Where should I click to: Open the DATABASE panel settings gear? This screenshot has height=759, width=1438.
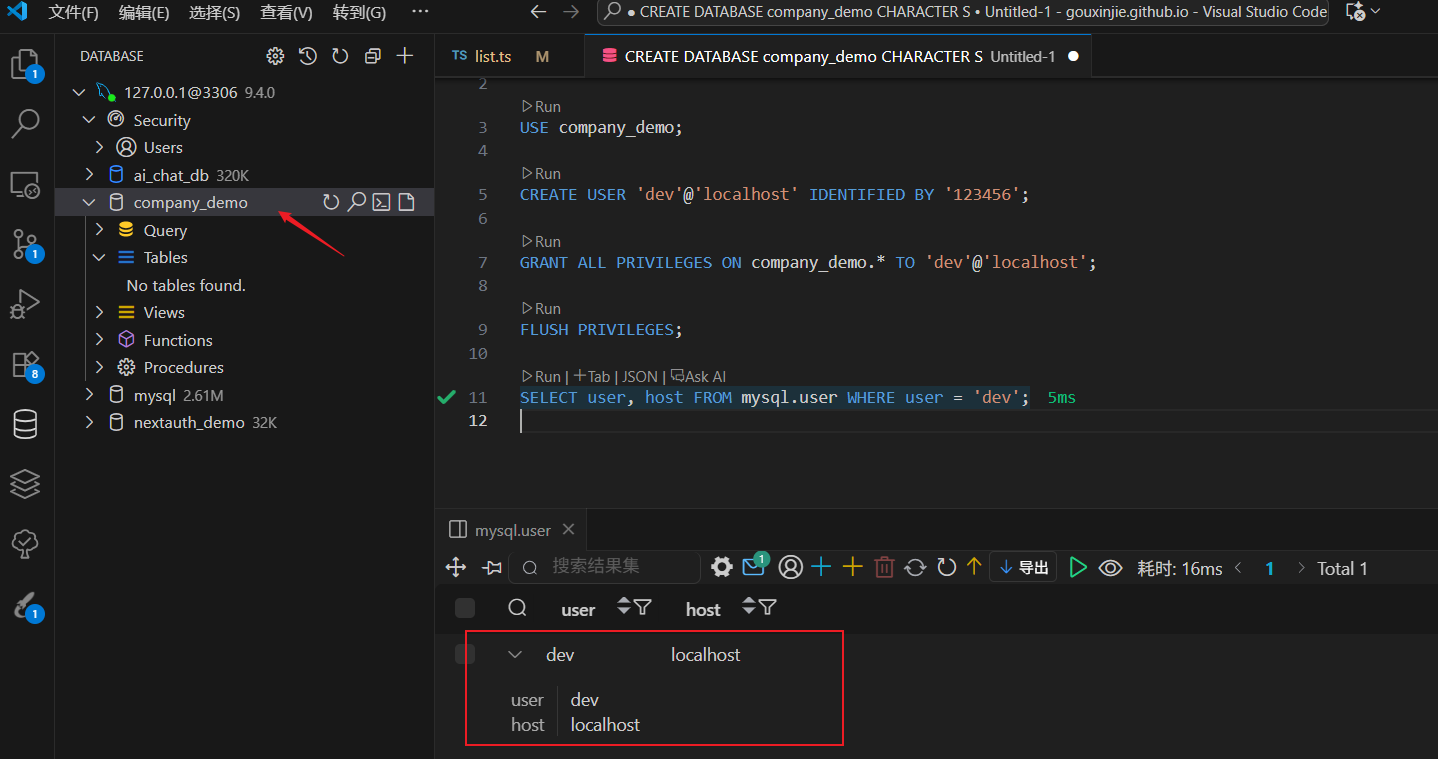click(x=275, y=56)
